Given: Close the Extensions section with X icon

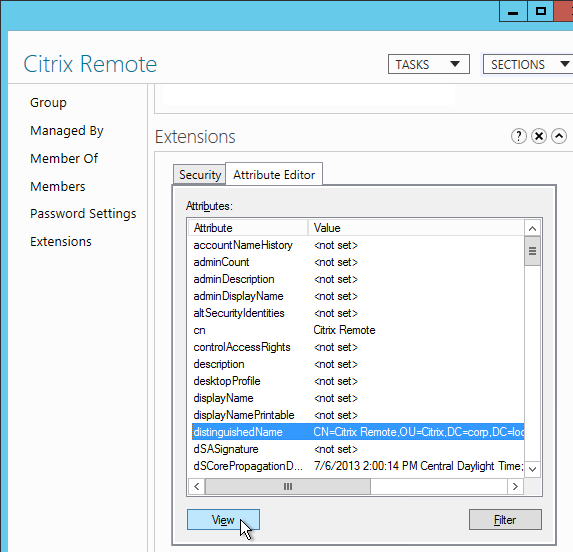Looking at the screenshot, I should (x=539, y=136).
